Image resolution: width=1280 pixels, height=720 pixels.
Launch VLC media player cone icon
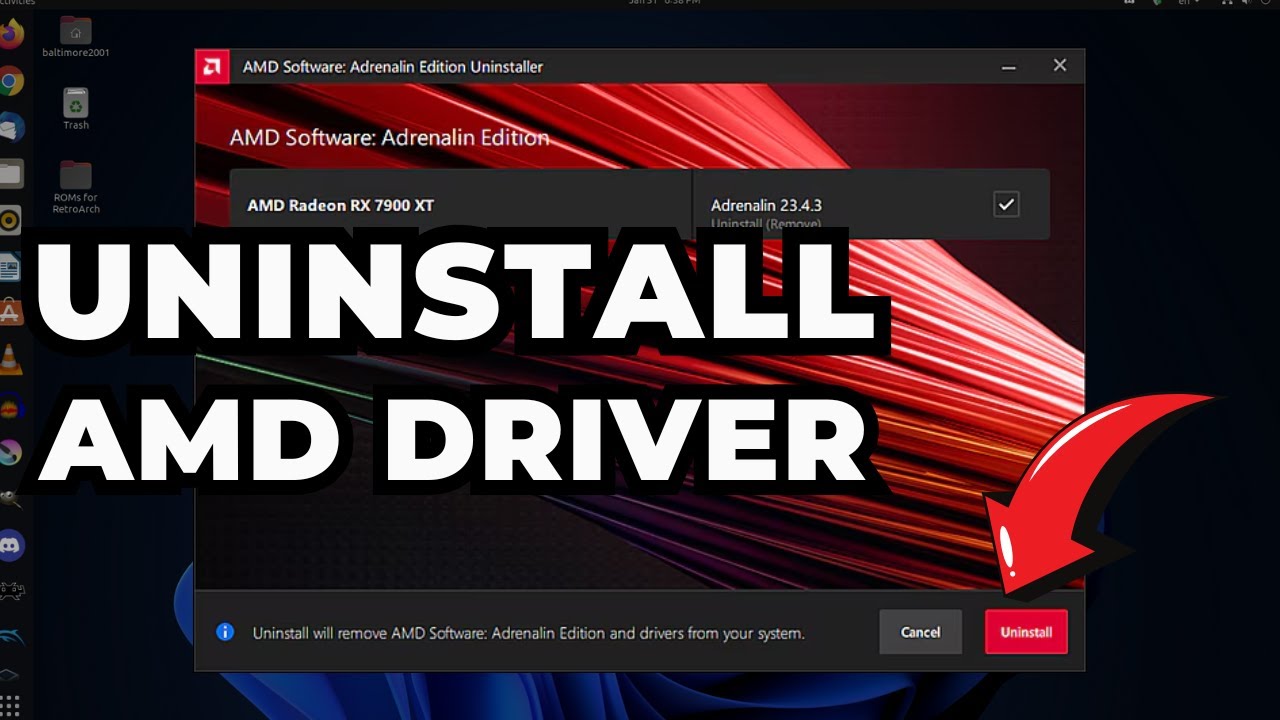[x=11, y=359]
